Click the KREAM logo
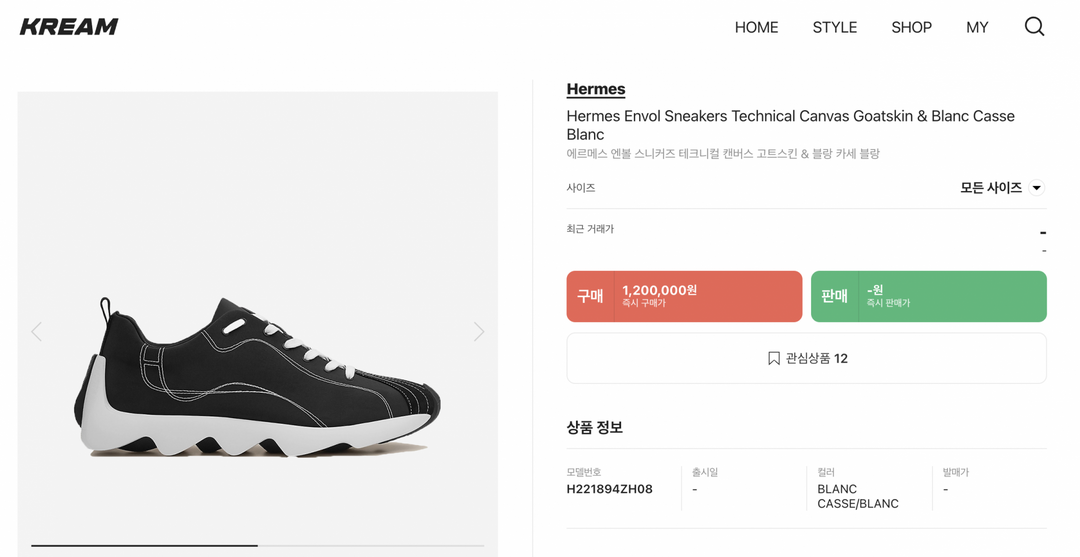The image size is (1080, 557). tap(69, 27)
